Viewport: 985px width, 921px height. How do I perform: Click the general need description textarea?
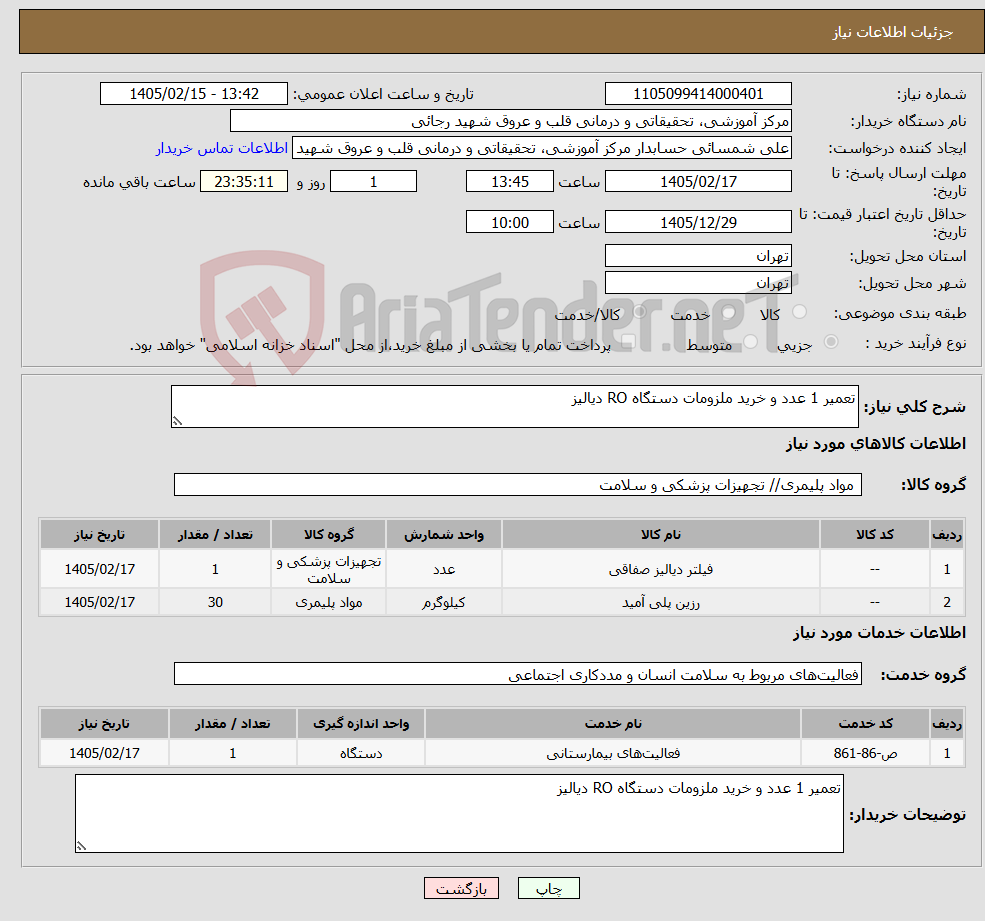click(514, 406)
